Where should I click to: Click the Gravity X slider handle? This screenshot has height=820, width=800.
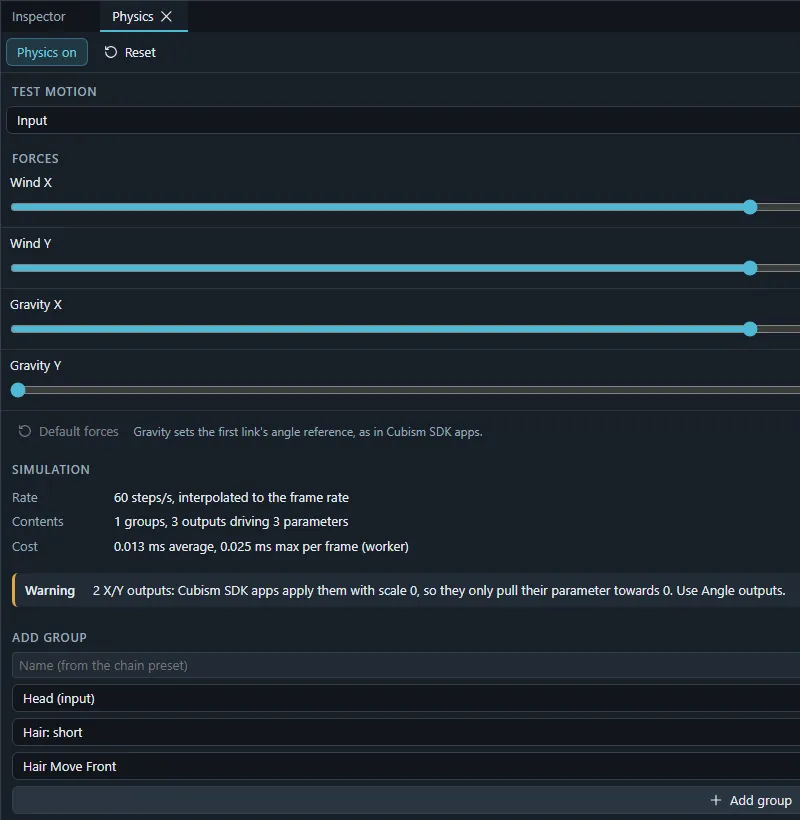coord(750,329)
